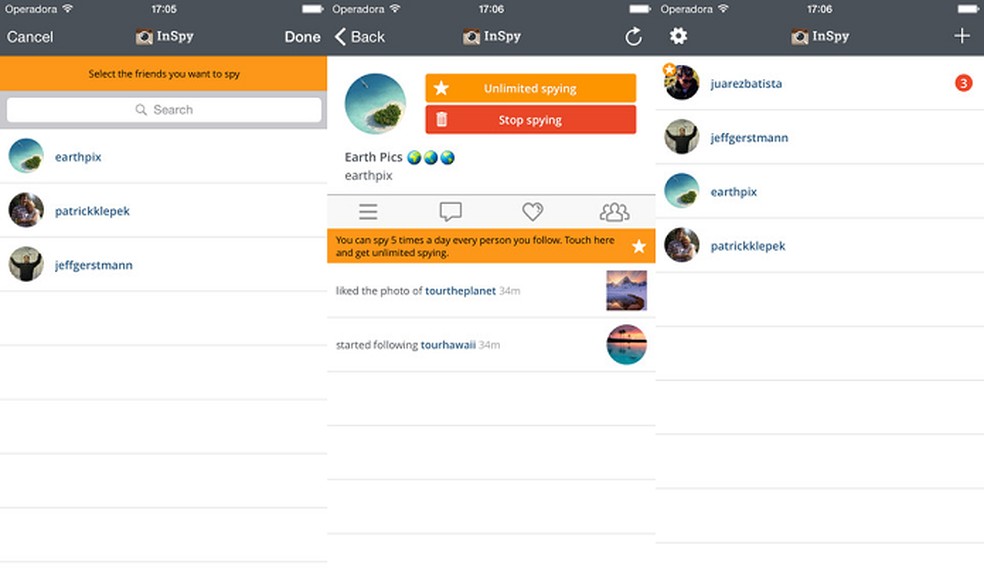View juarezbatista's red notification badge
The height and width of the screenshot is (582, 984).
[962, 84]
